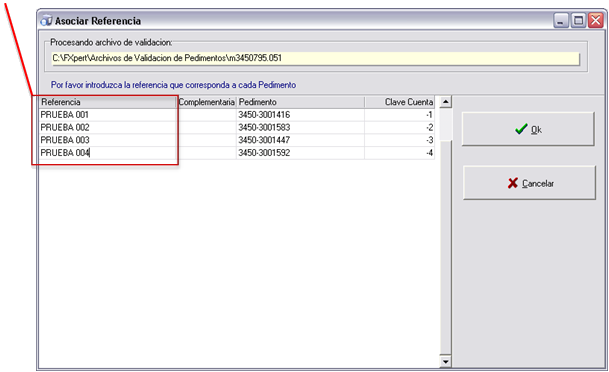Click the Cancelar button
Screen dimensions: 609x372
pos(529,183)
